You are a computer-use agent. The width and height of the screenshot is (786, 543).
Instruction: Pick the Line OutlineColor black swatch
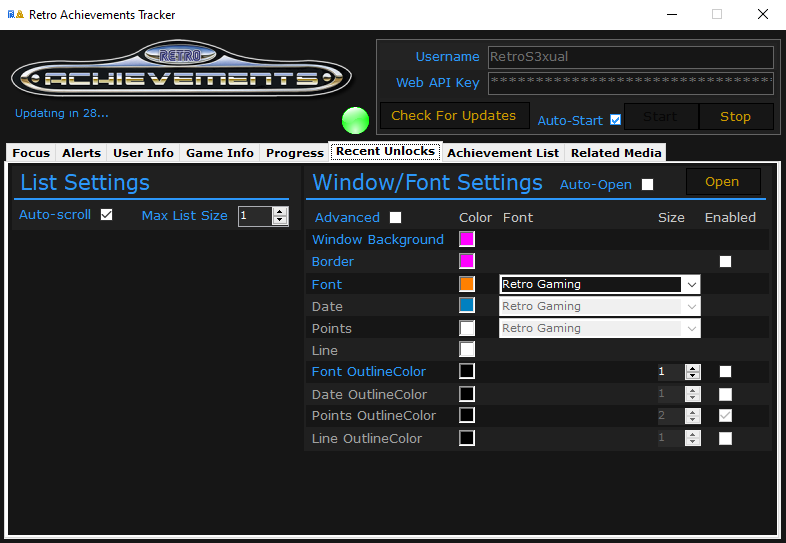tap(467, 438)
